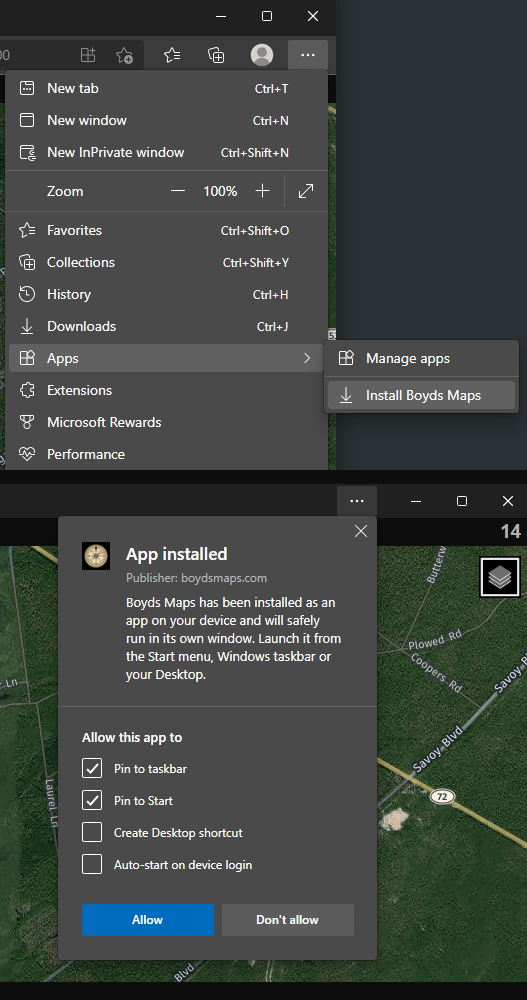This screenshot has width=527, height=1000.
Task: Click the ellipsis button in installed app title bar
Action: [x=357, y=501]
